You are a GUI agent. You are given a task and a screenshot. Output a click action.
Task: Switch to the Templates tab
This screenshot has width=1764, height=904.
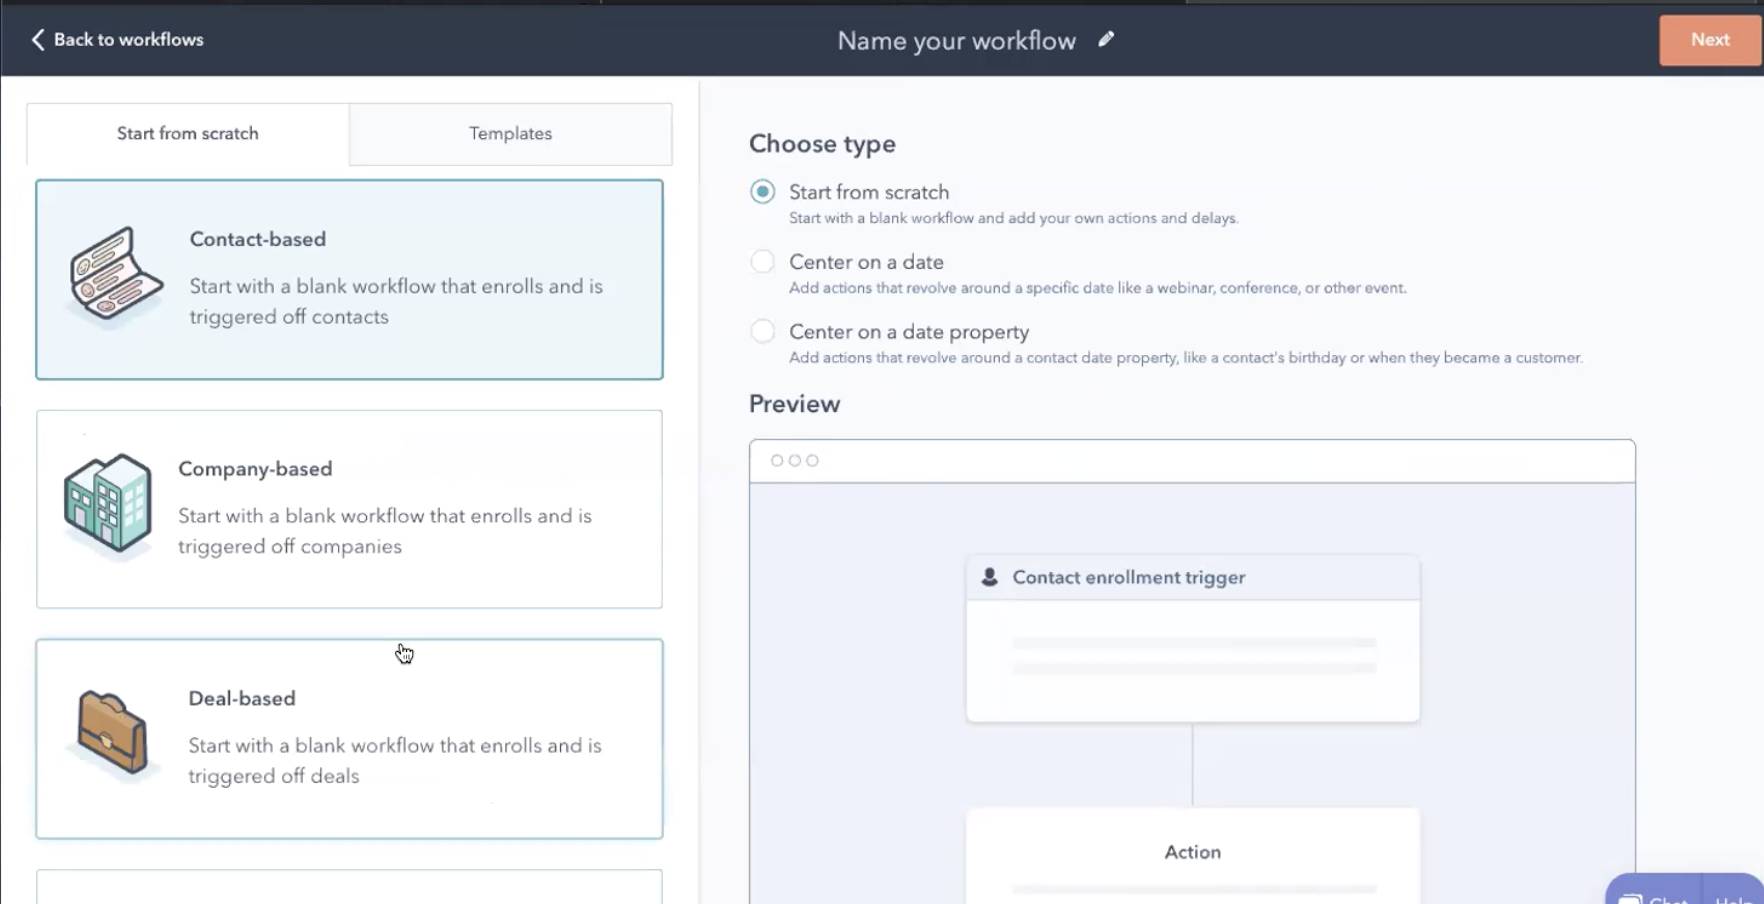[x=510, y=134]
